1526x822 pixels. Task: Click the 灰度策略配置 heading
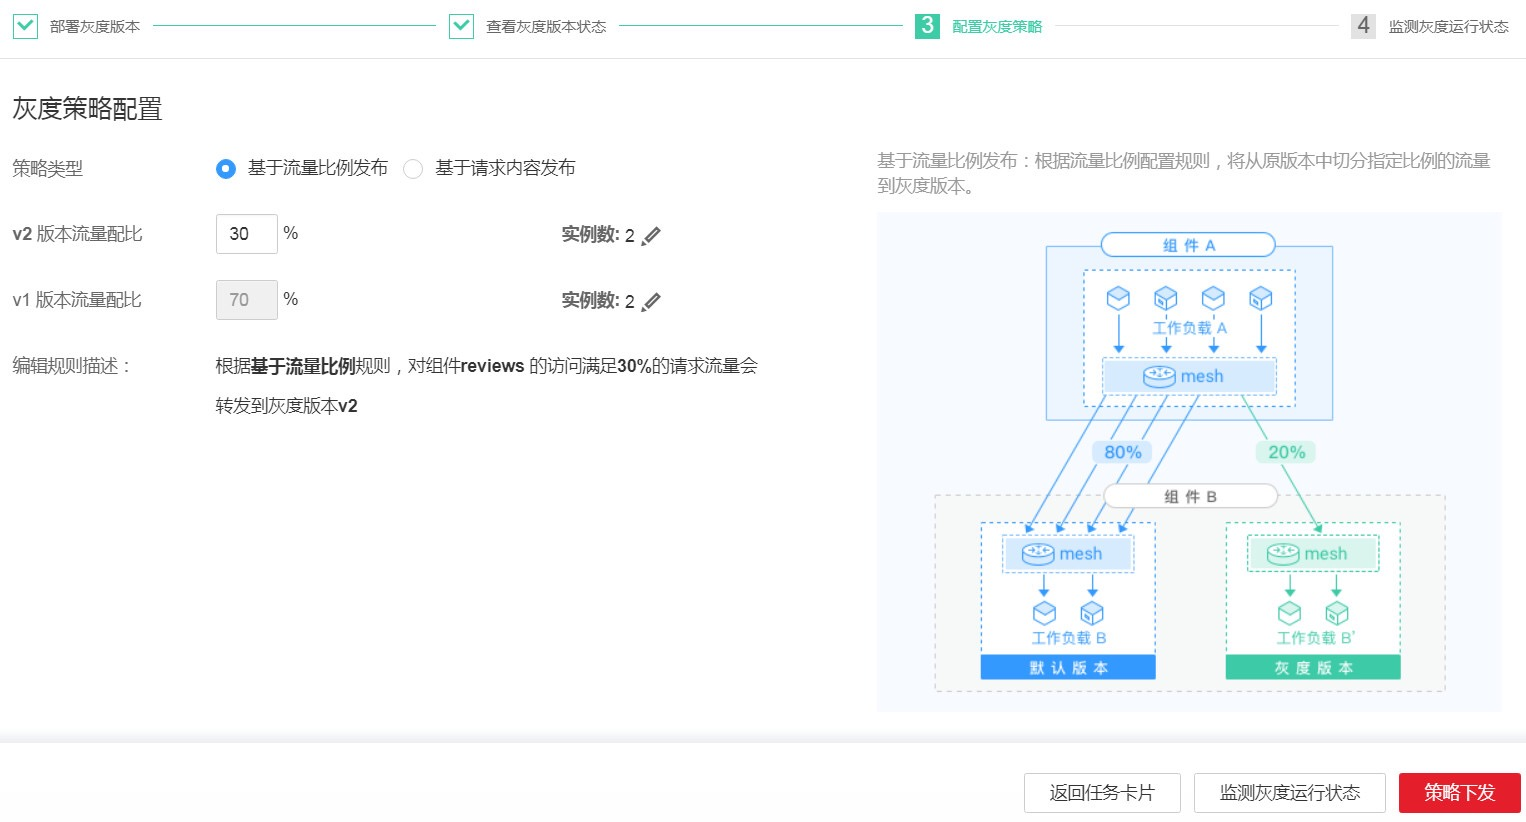[87, 109]
